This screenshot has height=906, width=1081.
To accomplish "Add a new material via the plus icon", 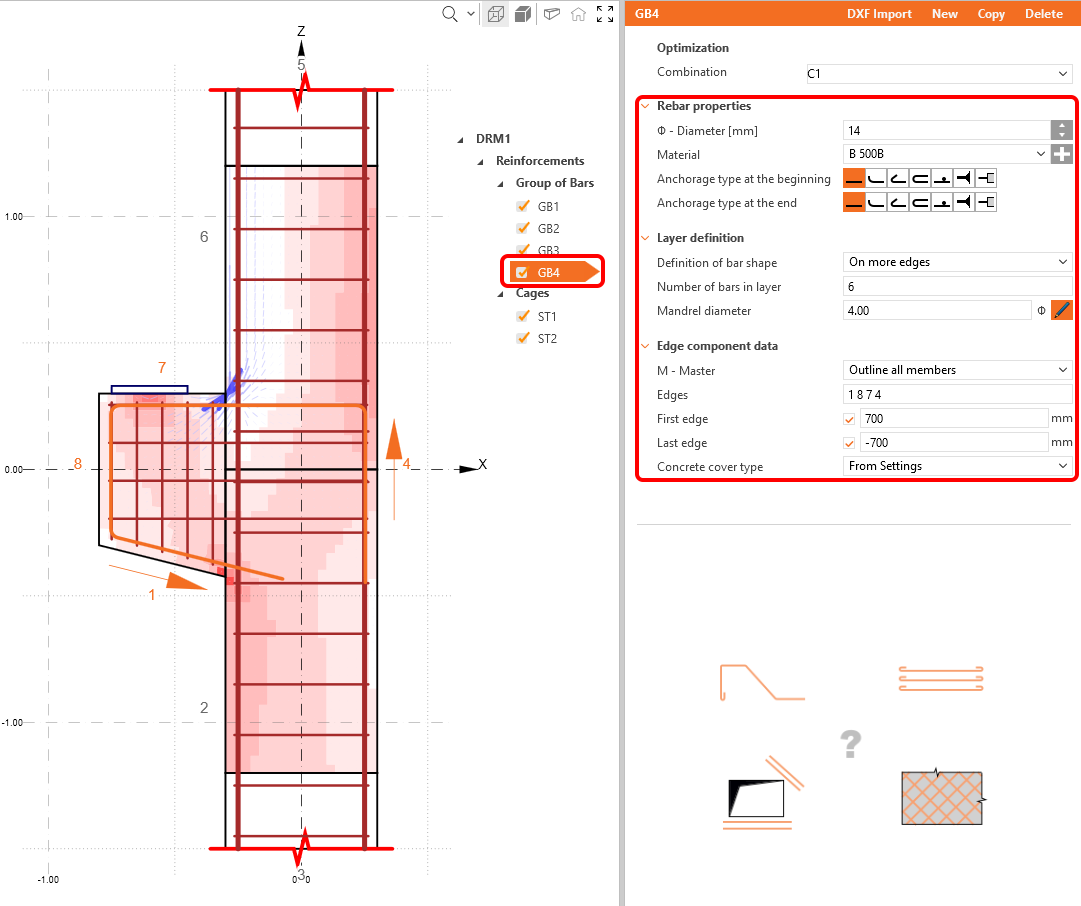I will pos(1061,153).
